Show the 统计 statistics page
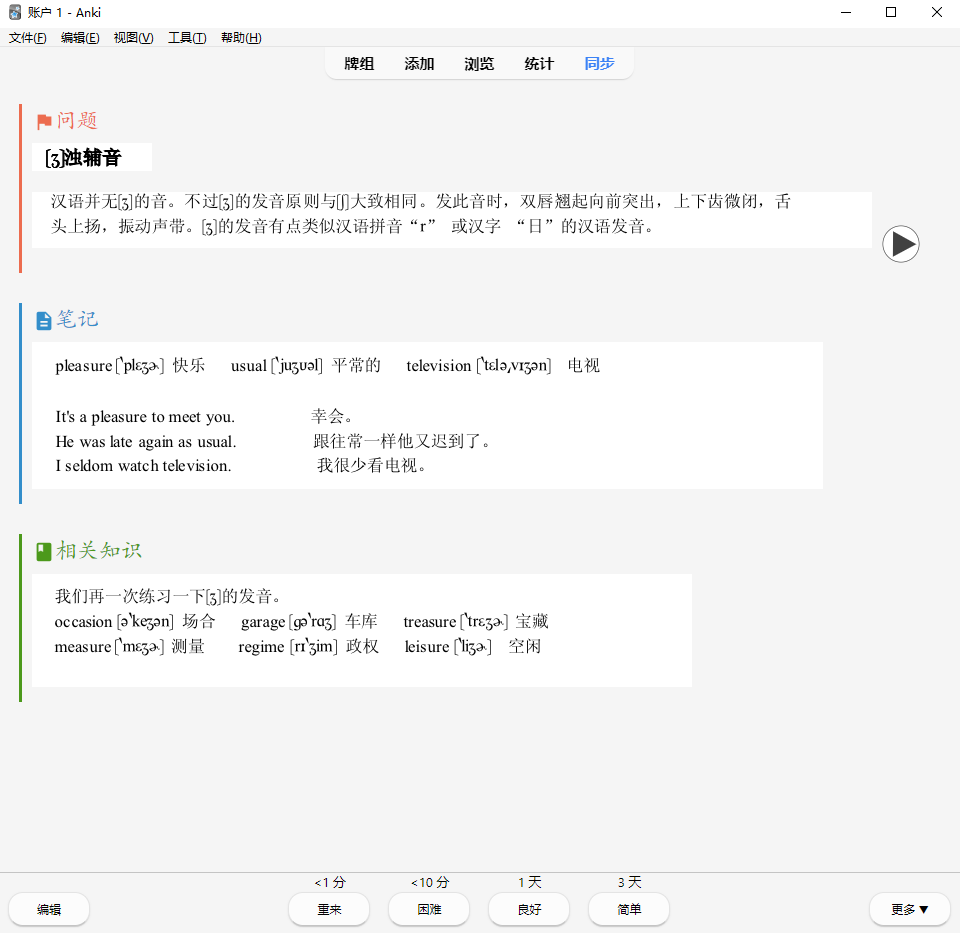This screenshot has height=933, width=960. click(539, 64)
